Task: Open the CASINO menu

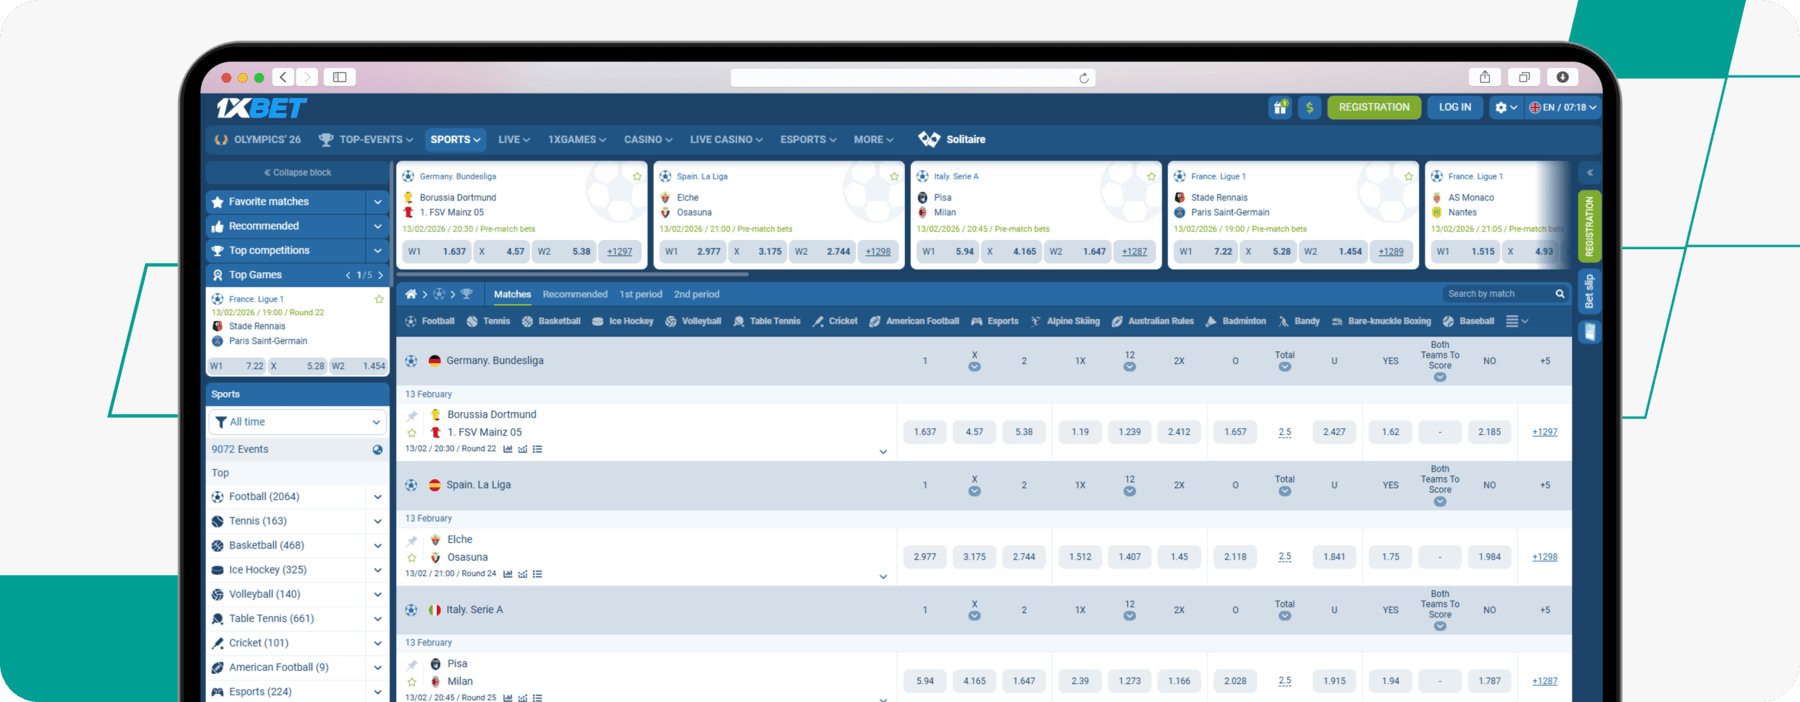Action: coord(648,140)
